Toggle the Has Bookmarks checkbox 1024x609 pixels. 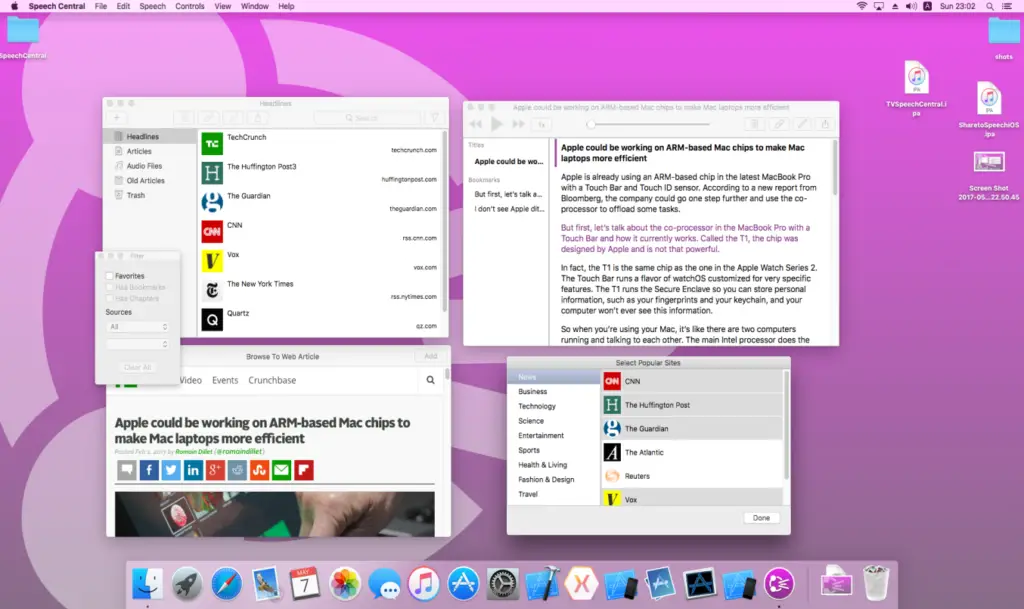(x=110, y=287)
